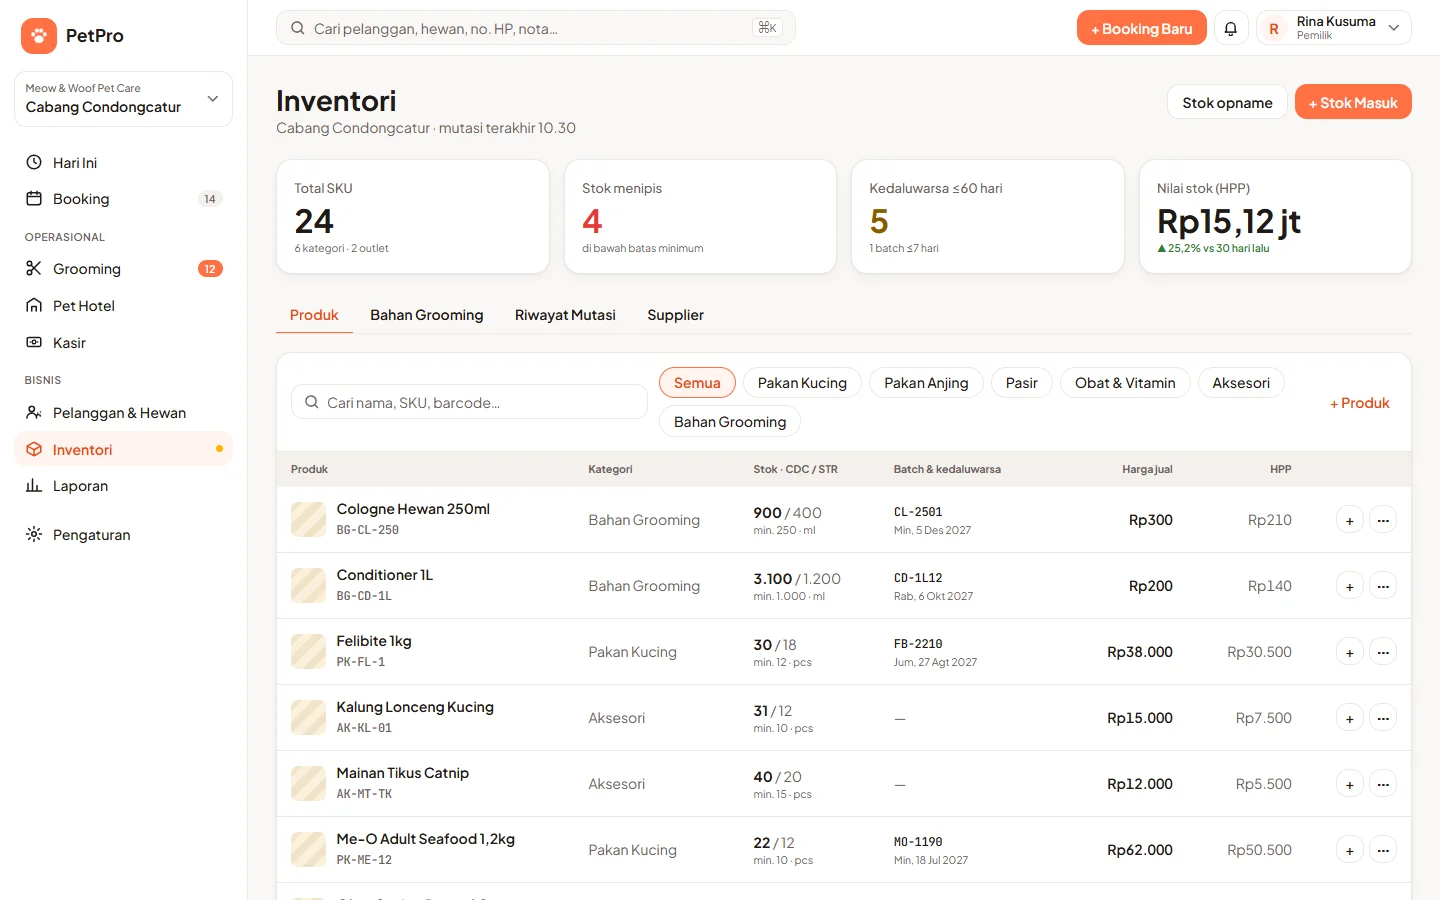Click the box icon for Inventori
1440x900 pixels.
coord(34,449)
